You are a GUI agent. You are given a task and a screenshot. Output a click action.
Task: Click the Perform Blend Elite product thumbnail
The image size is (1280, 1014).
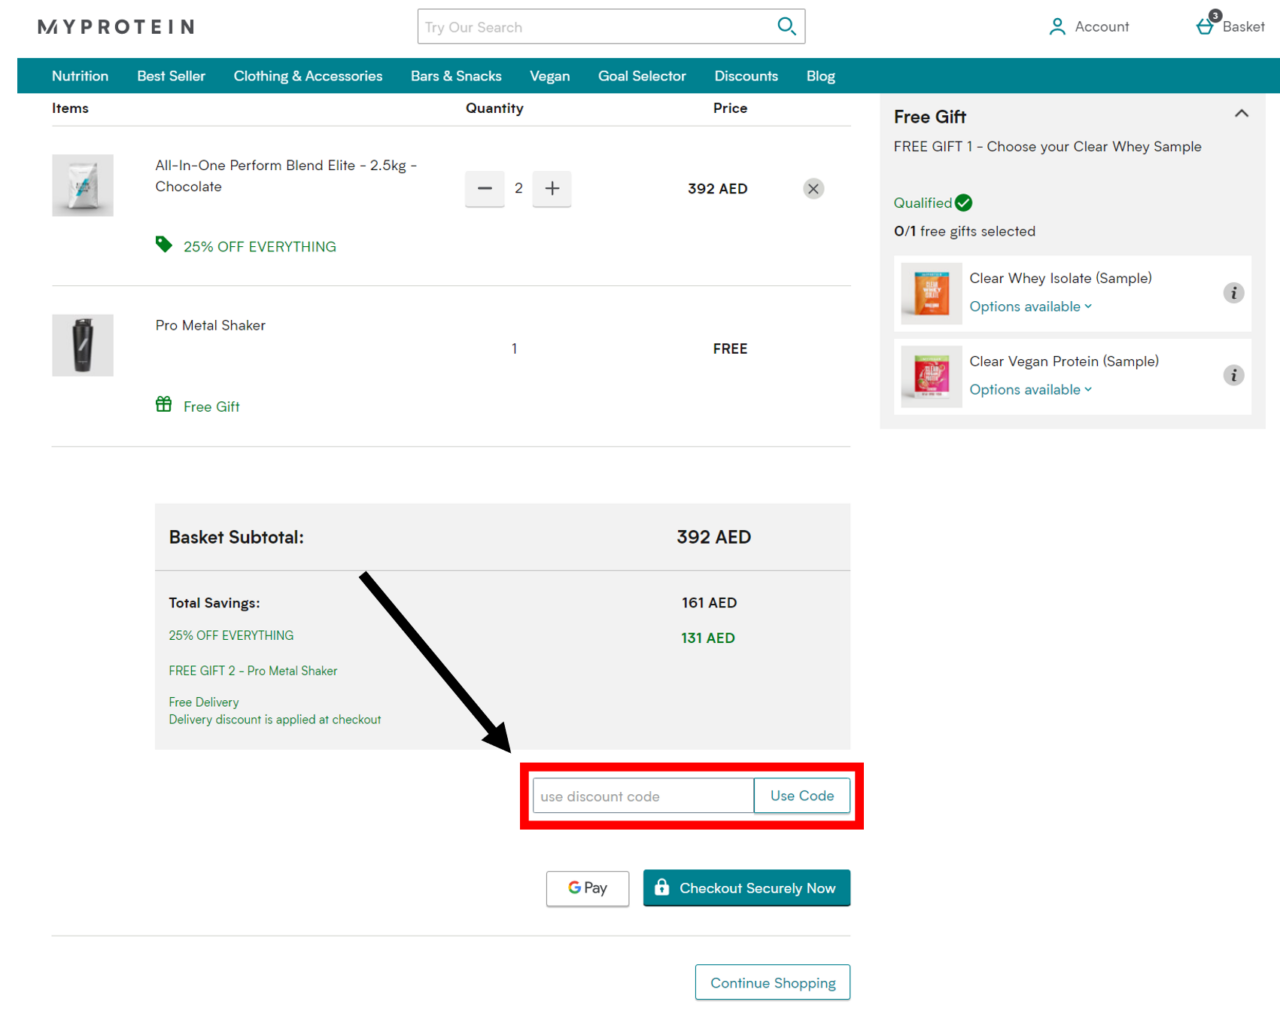[x=83, y=185]
